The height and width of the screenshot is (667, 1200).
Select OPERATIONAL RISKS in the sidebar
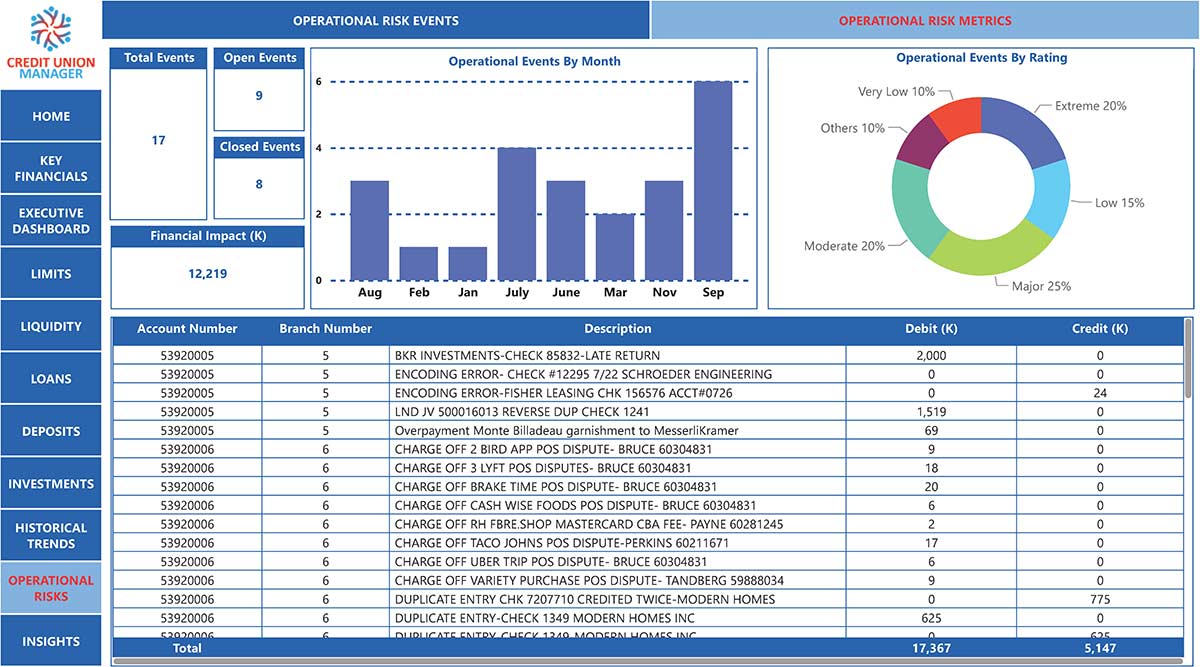coord(51,588)
